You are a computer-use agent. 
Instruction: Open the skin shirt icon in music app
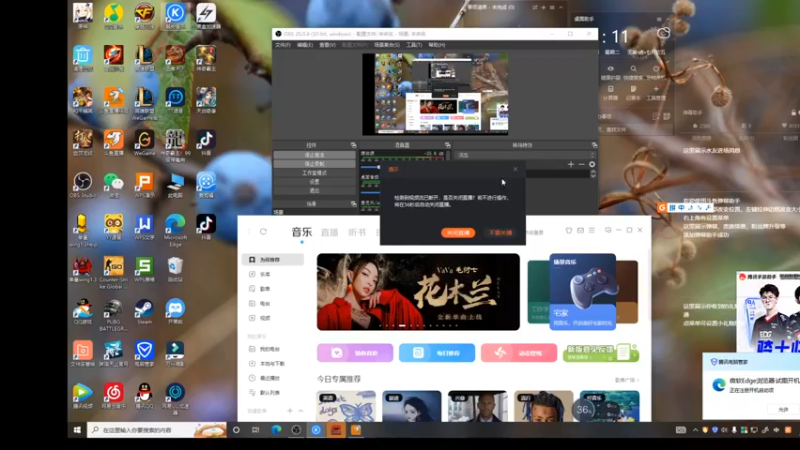pos(569,231)
